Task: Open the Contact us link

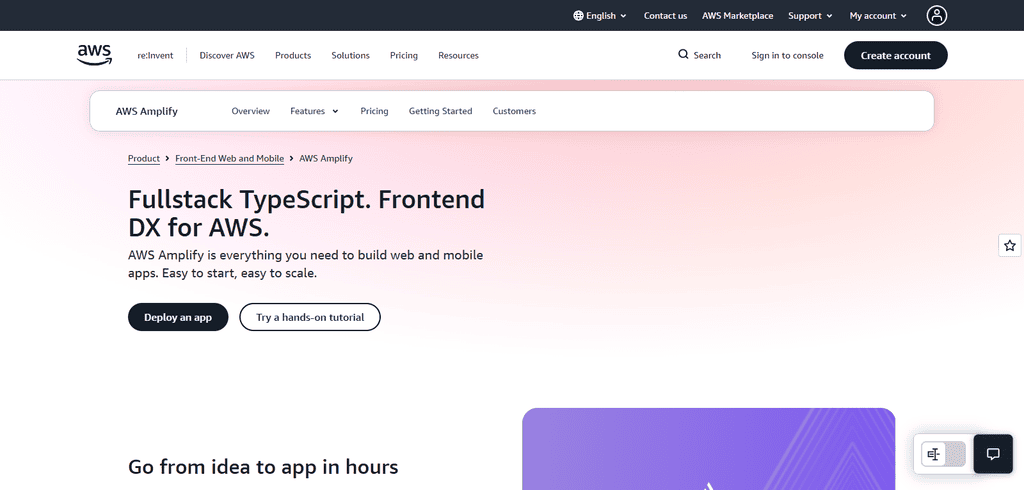Action: (665, 16)
